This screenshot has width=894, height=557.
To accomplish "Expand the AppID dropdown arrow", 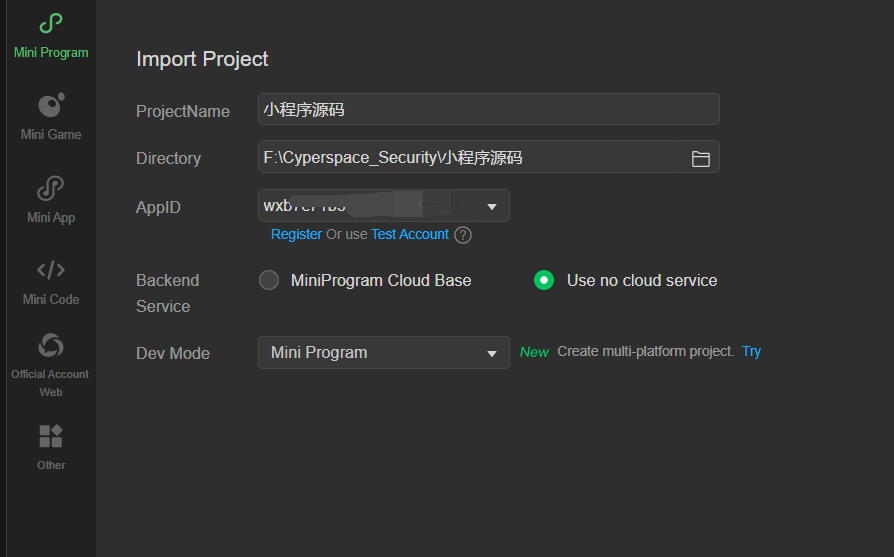I will click(x=491, y=206).
